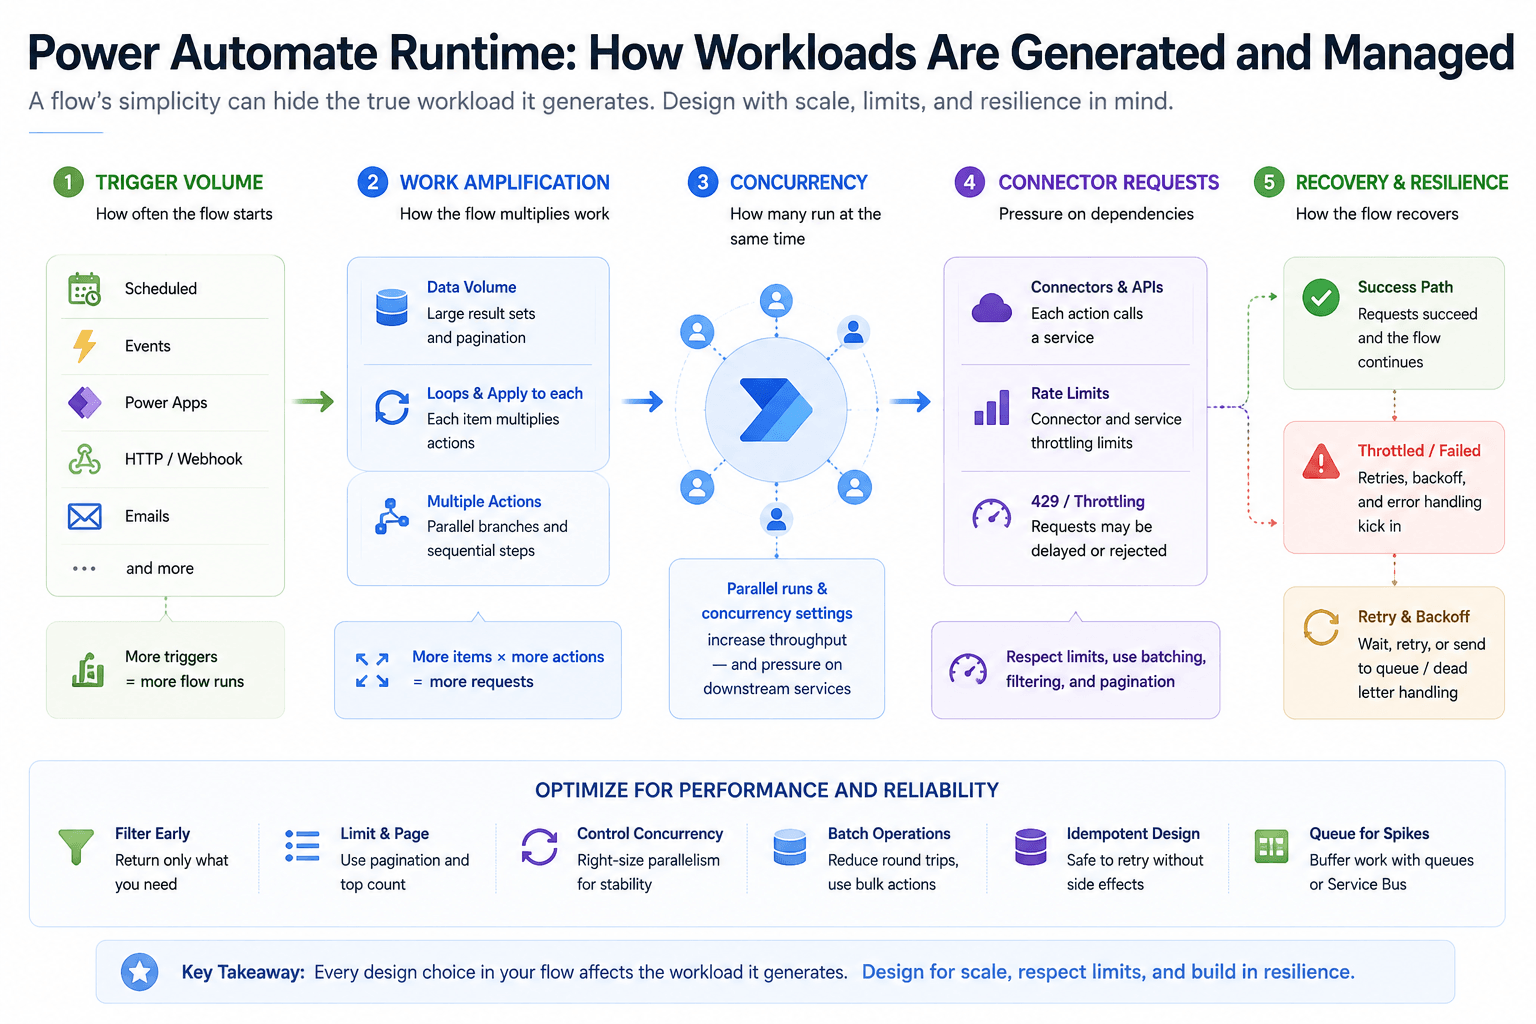Viewport: 1536px width, 1024px height.
Task: Click the central Power Automate logo
Action: (776, 410)
